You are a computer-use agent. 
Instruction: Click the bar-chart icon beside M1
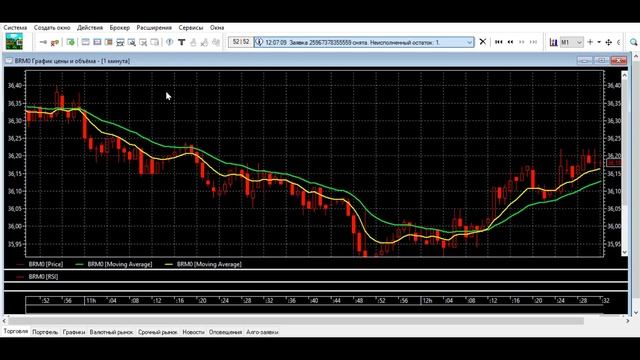point(553,42)
